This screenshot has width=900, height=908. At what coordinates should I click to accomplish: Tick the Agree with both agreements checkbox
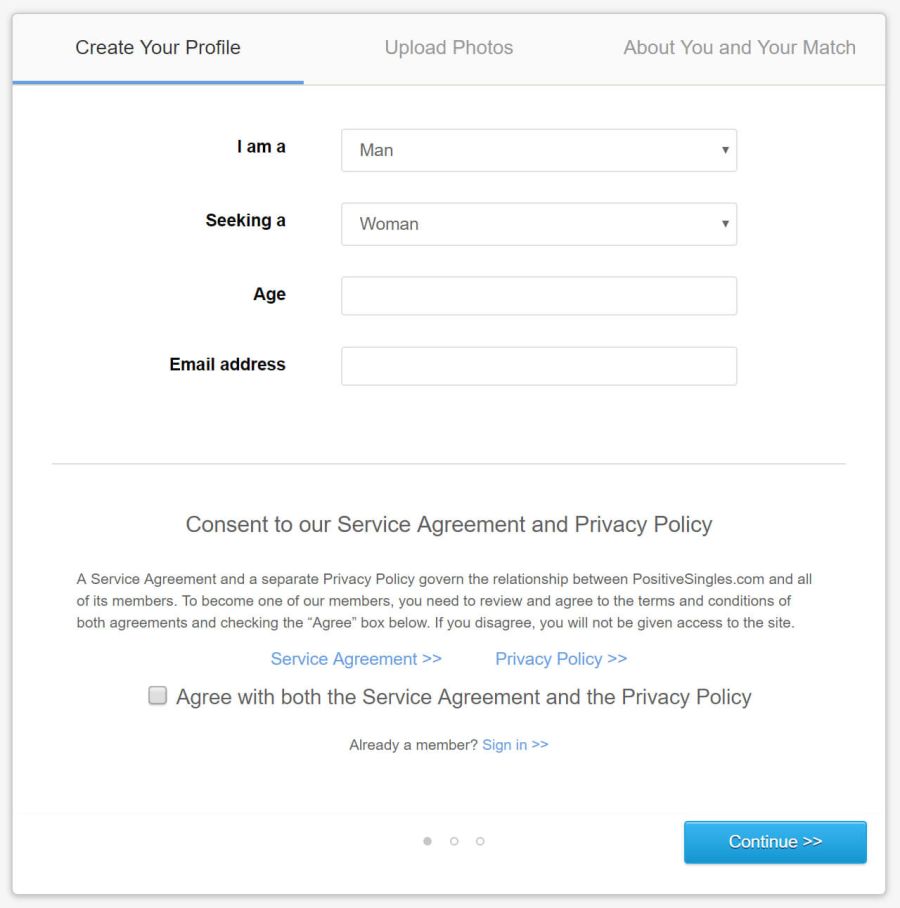click(x=158, y=696)
